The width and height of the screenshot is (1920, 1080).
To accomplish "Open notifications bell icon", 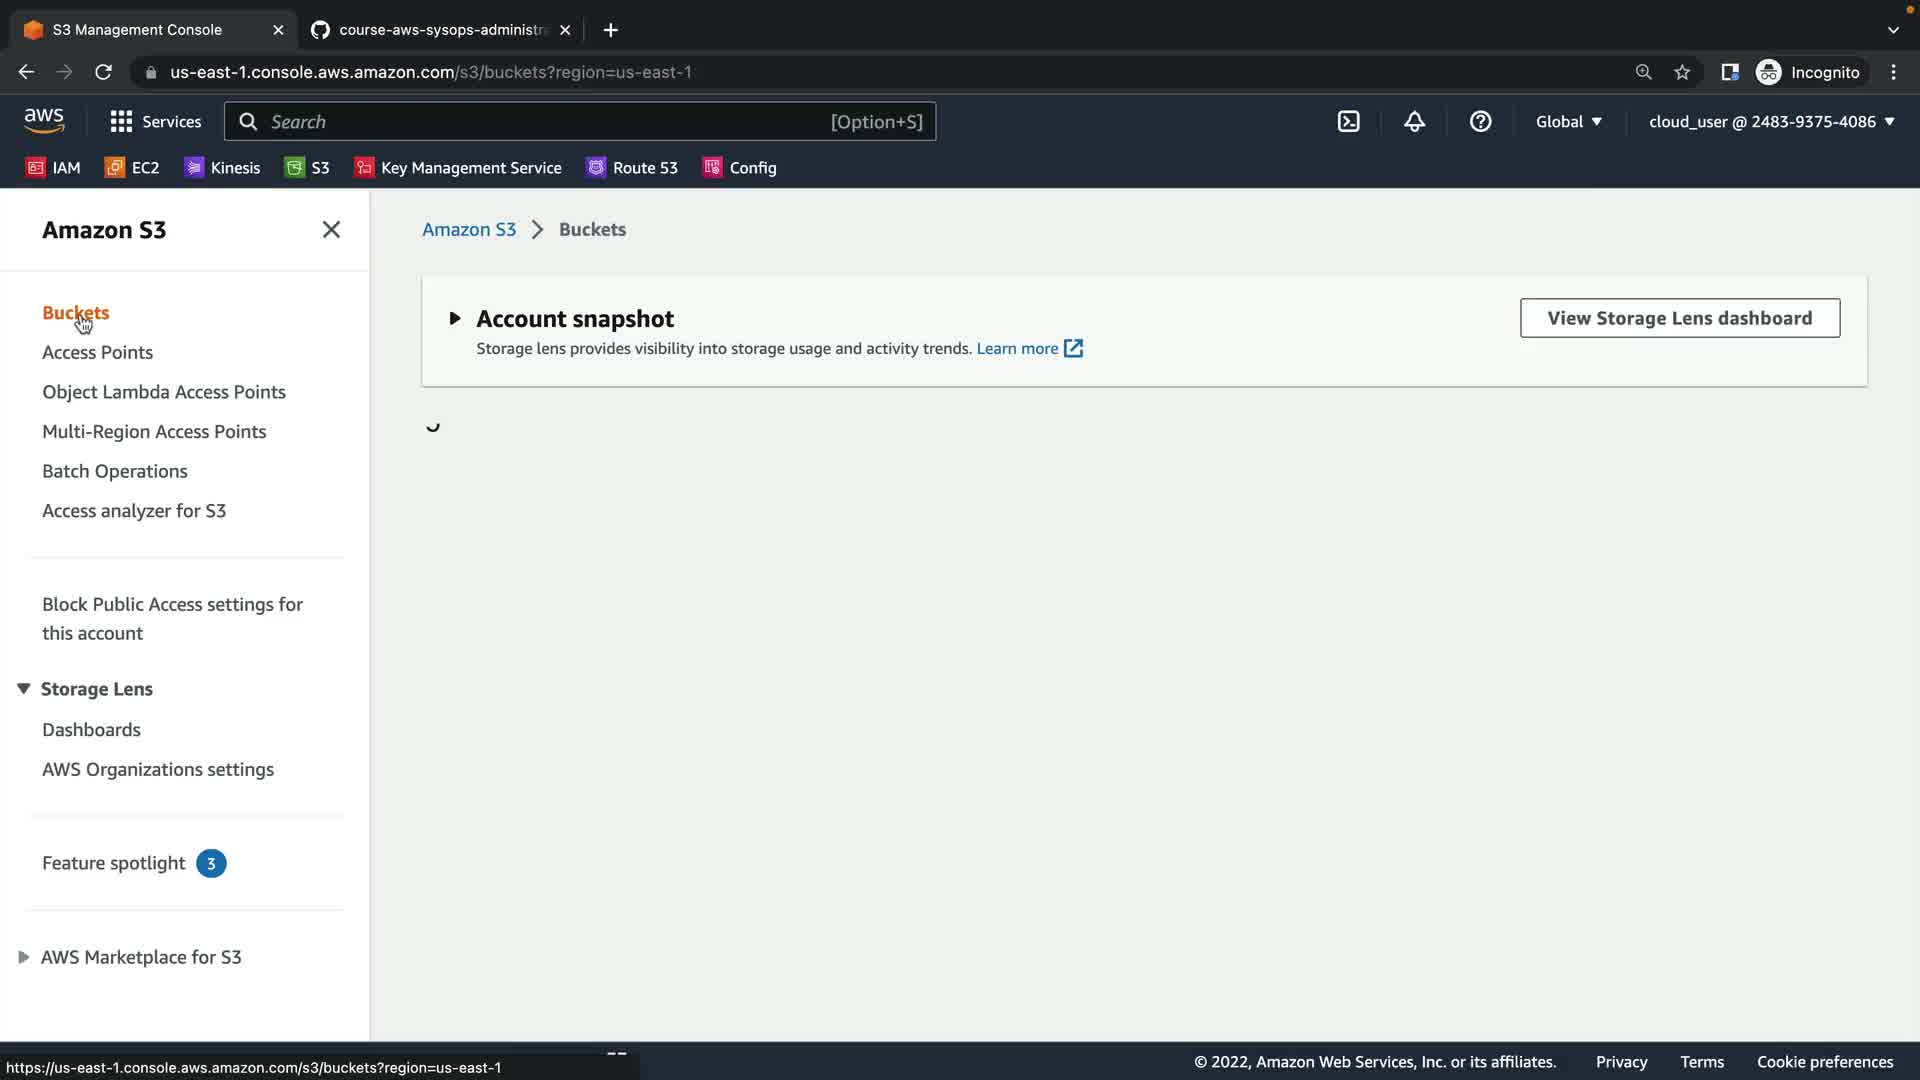I will tap(1414, 122).
